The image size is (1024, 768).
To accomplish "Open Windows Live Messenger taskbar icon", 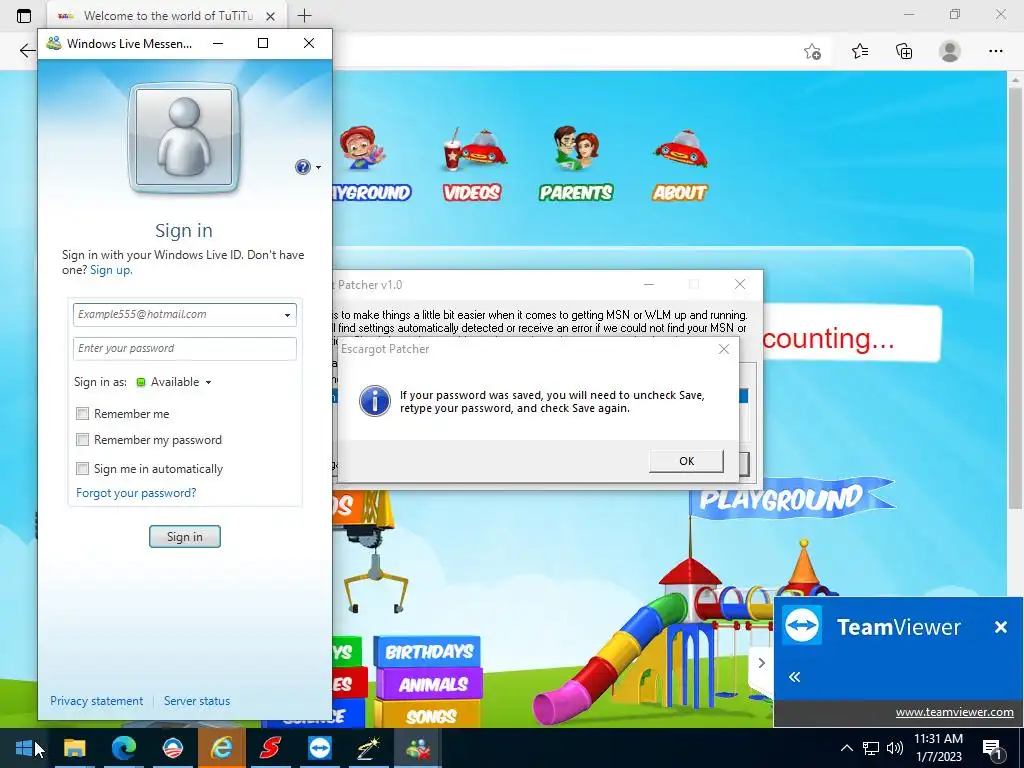I will pos(417,748).
